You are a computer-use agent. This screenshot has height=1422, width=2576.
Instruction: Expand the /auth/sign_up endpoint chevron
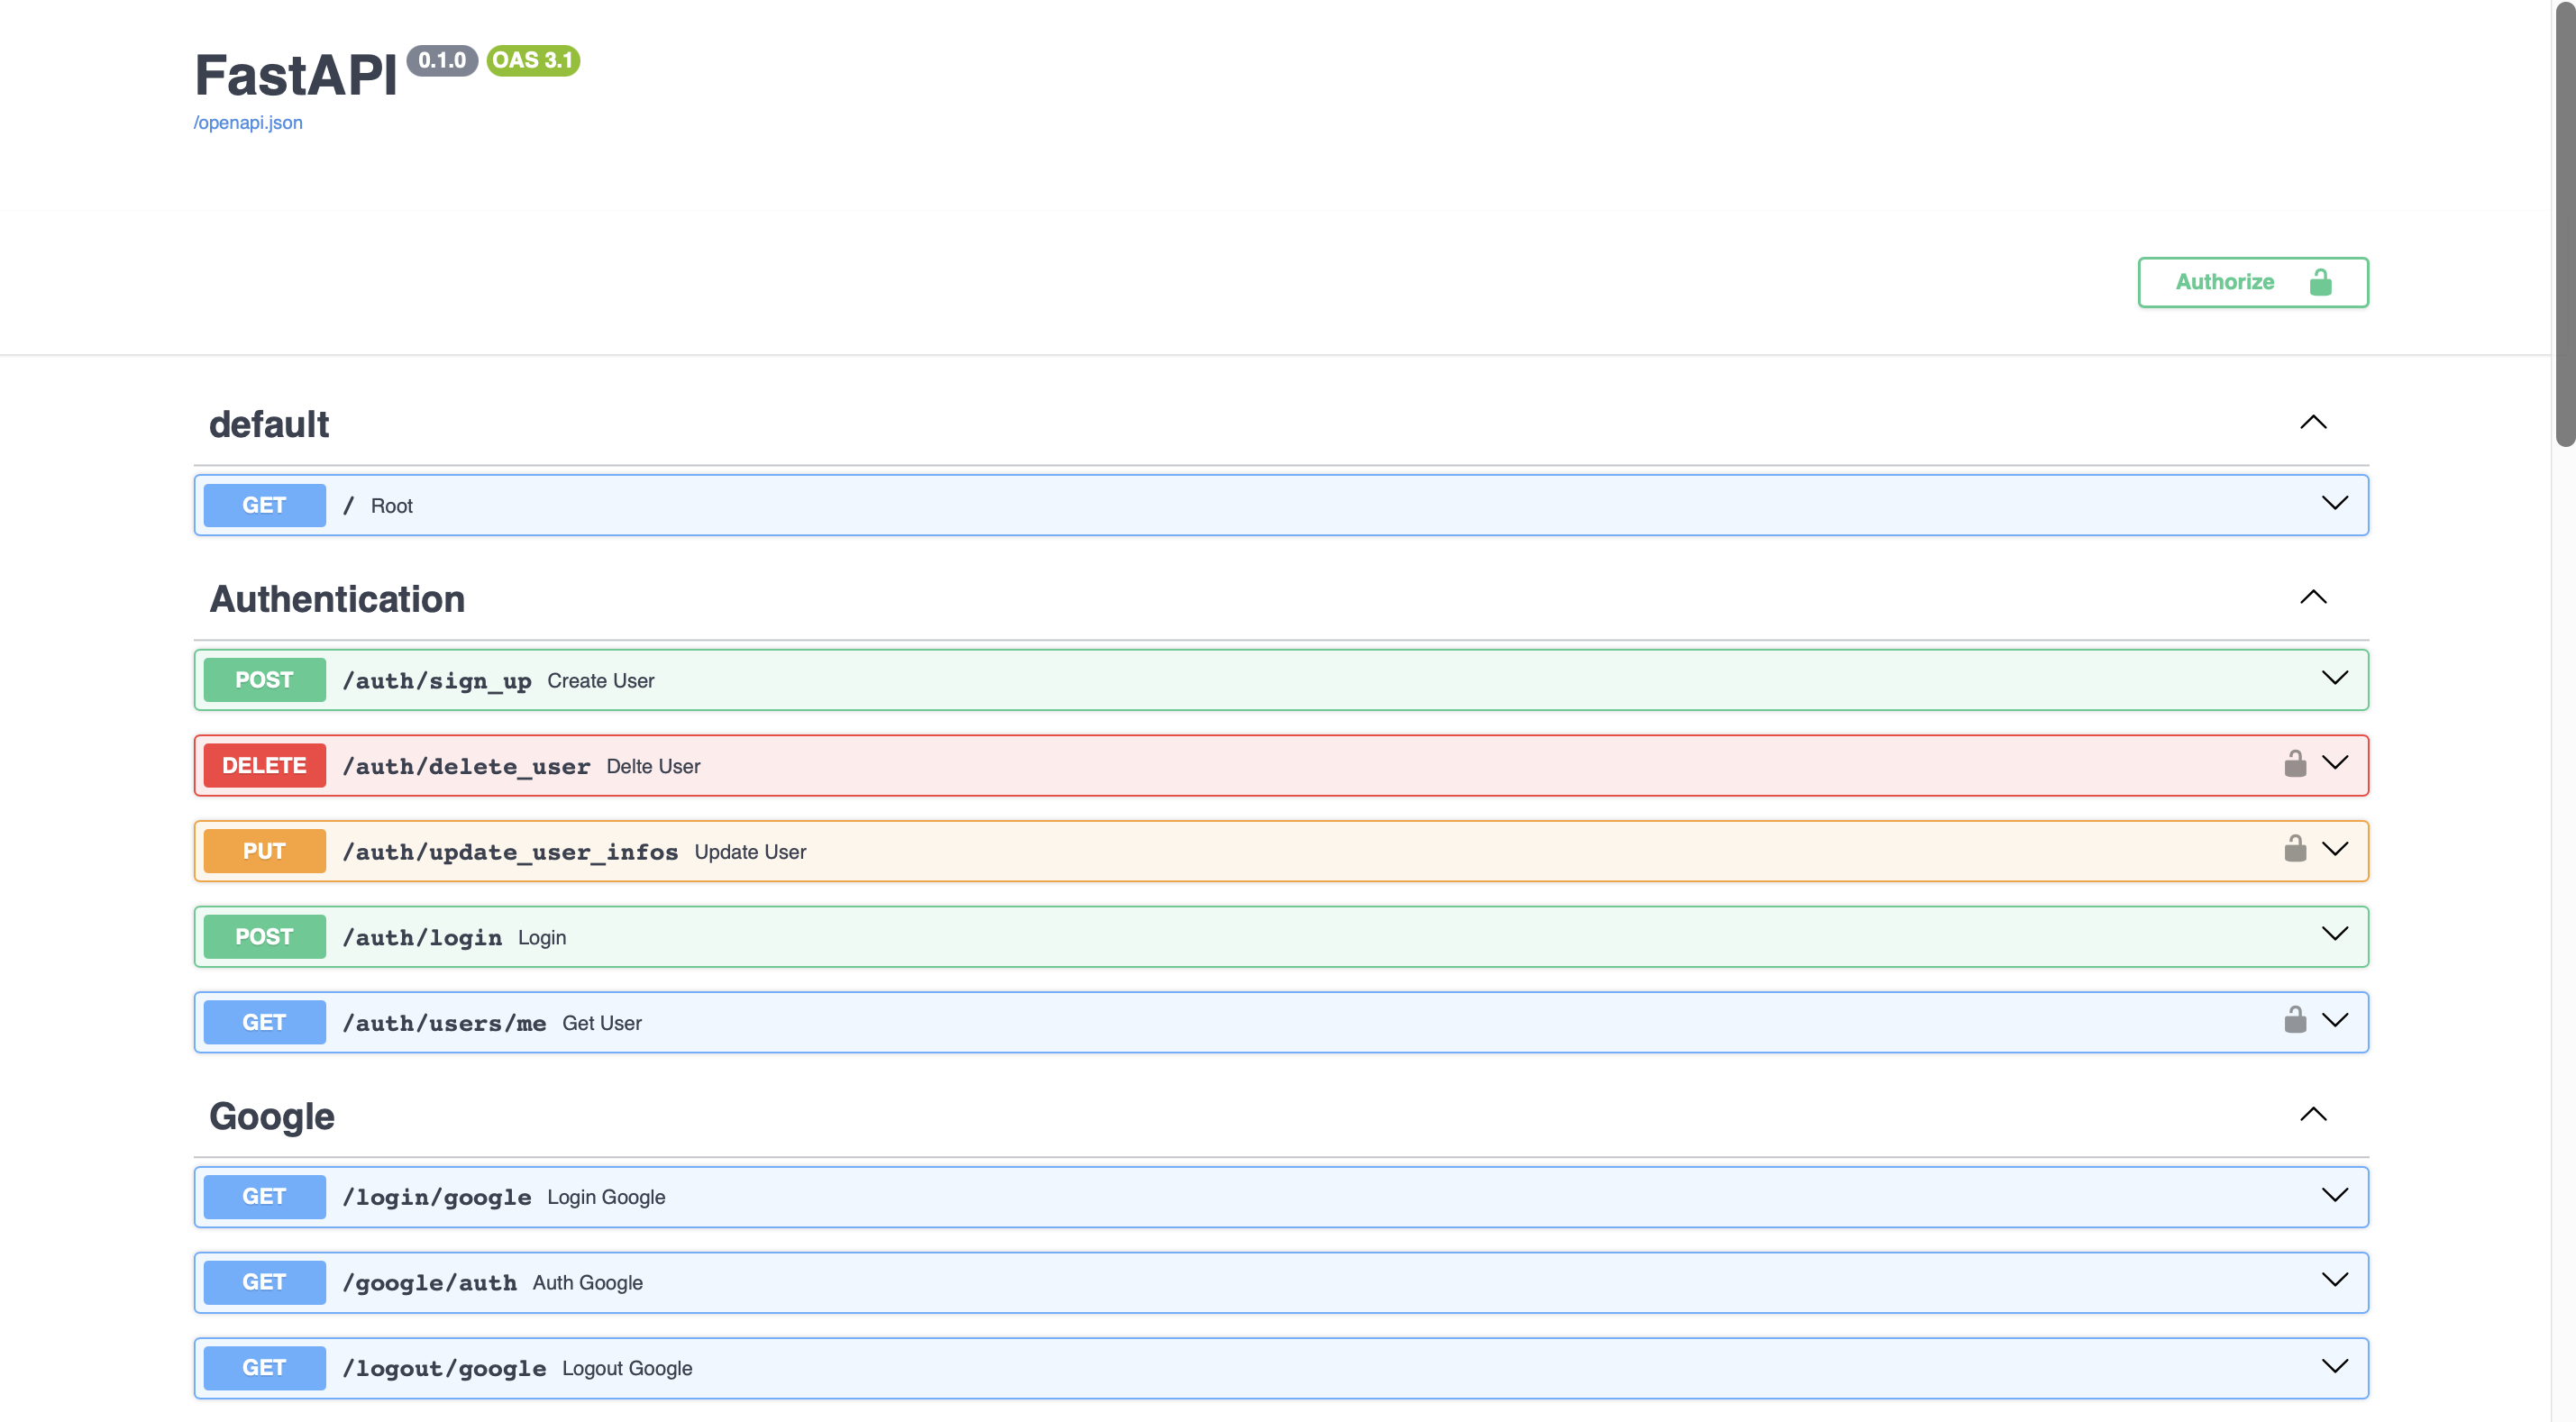click(2335, 678)
